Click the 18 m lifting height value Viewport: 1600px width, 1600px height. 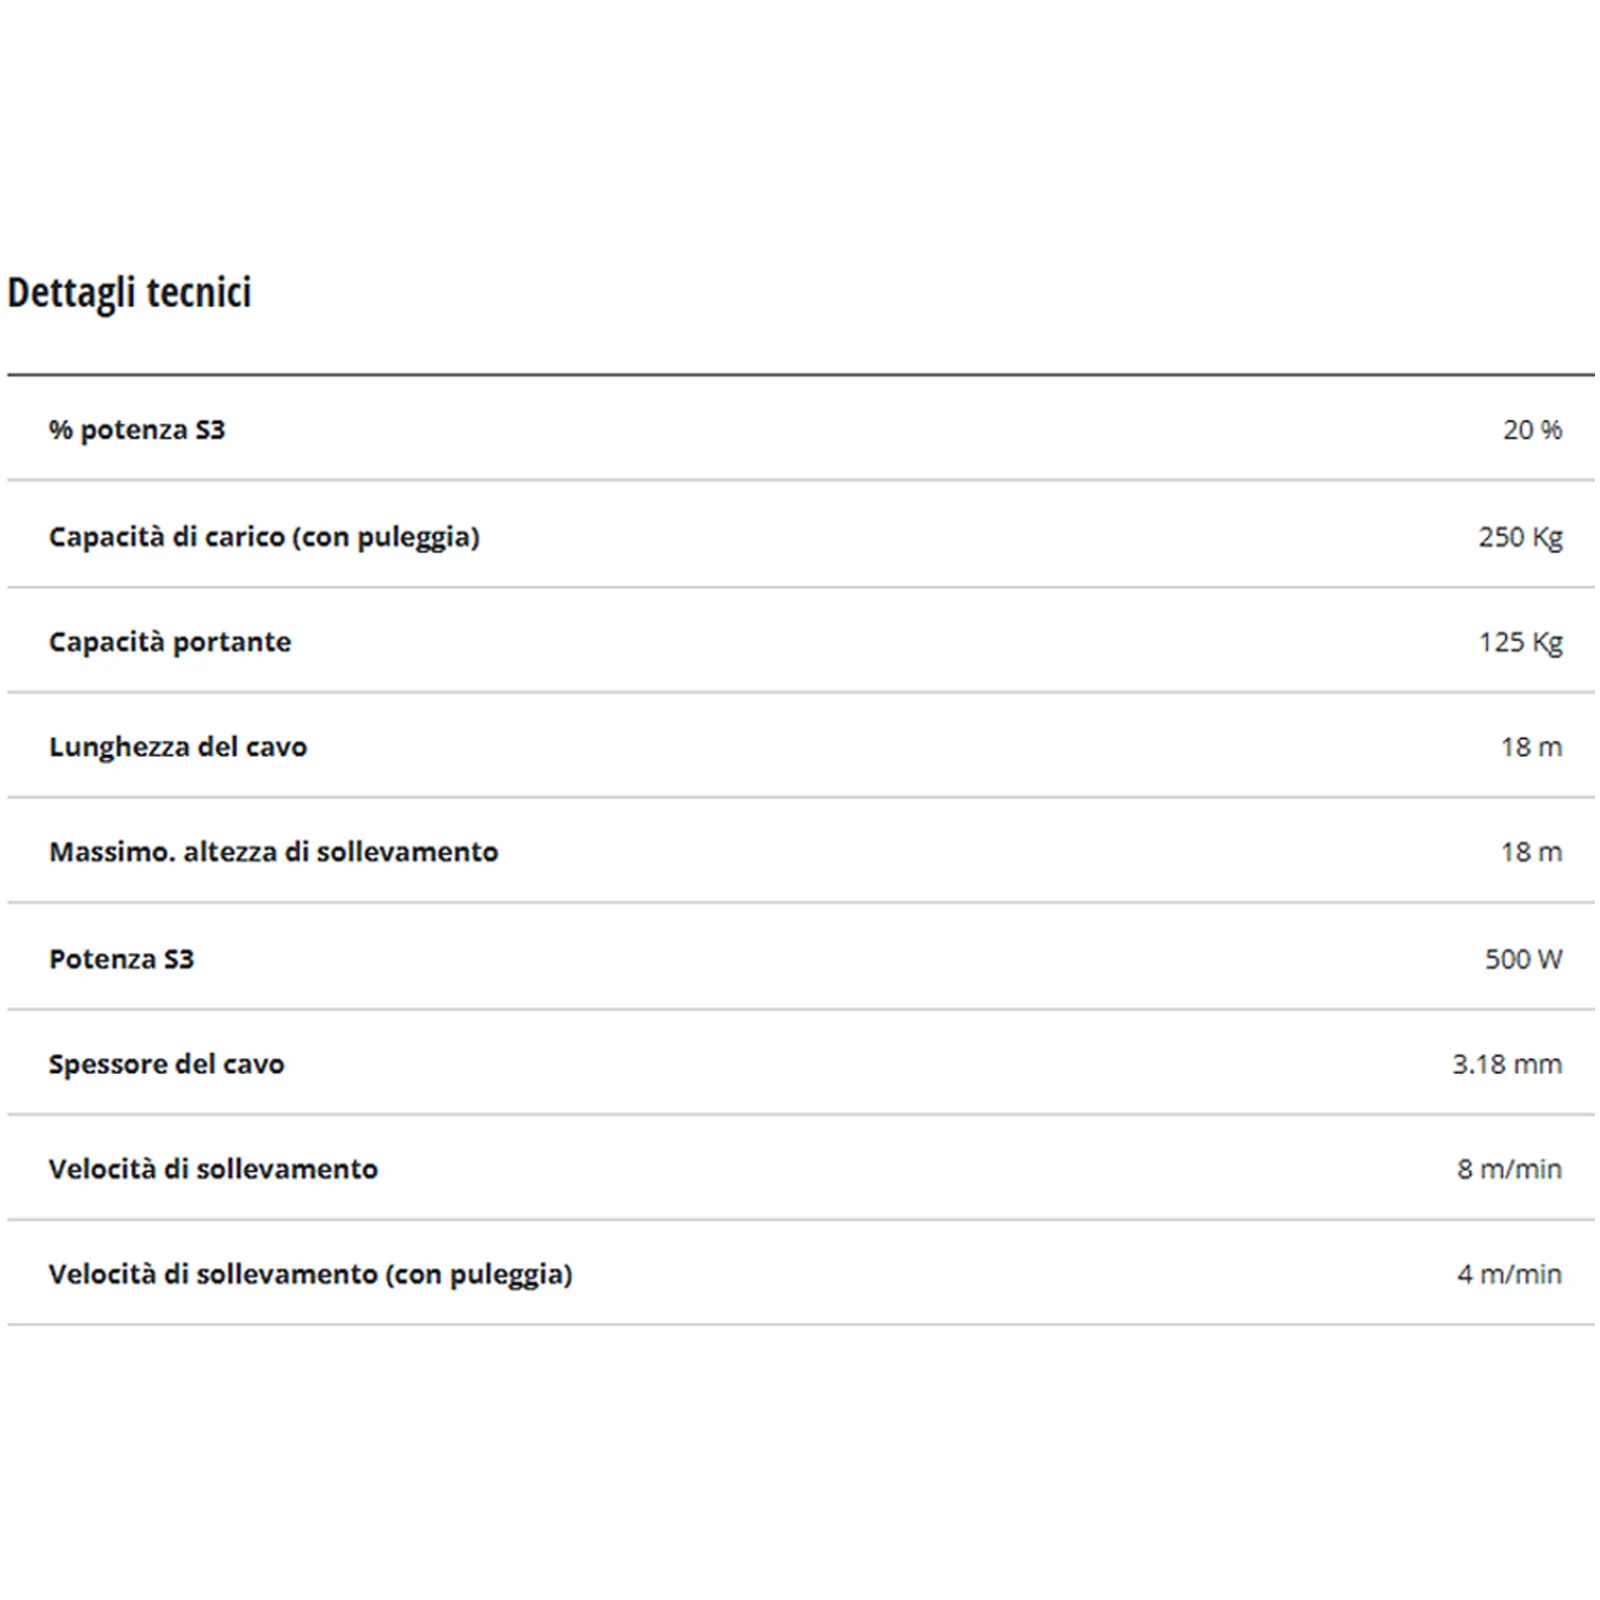(x=1530, y=852)
